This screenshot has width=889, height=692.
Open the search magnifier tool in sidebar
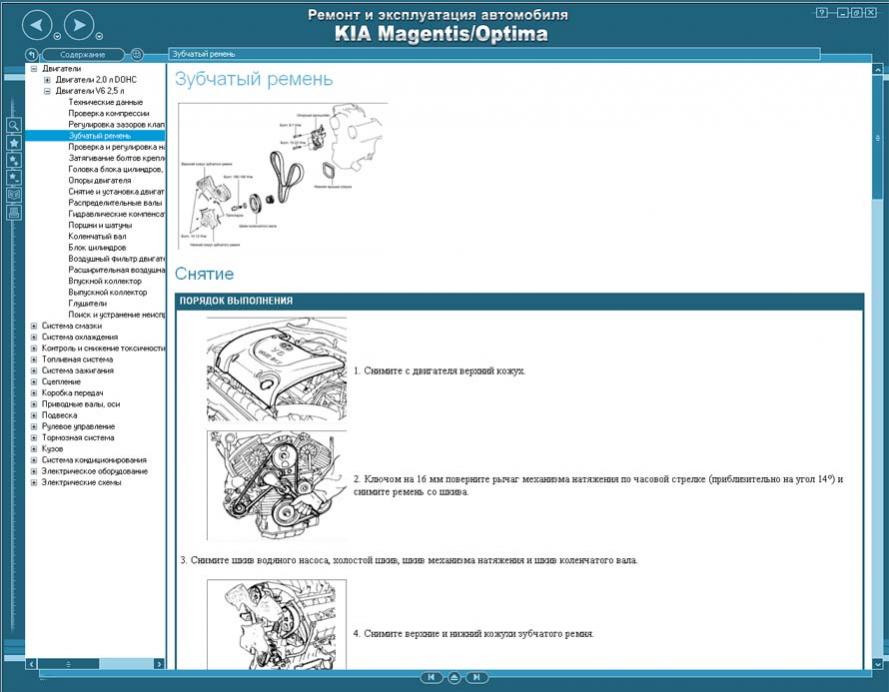click(x=14, y=125)
